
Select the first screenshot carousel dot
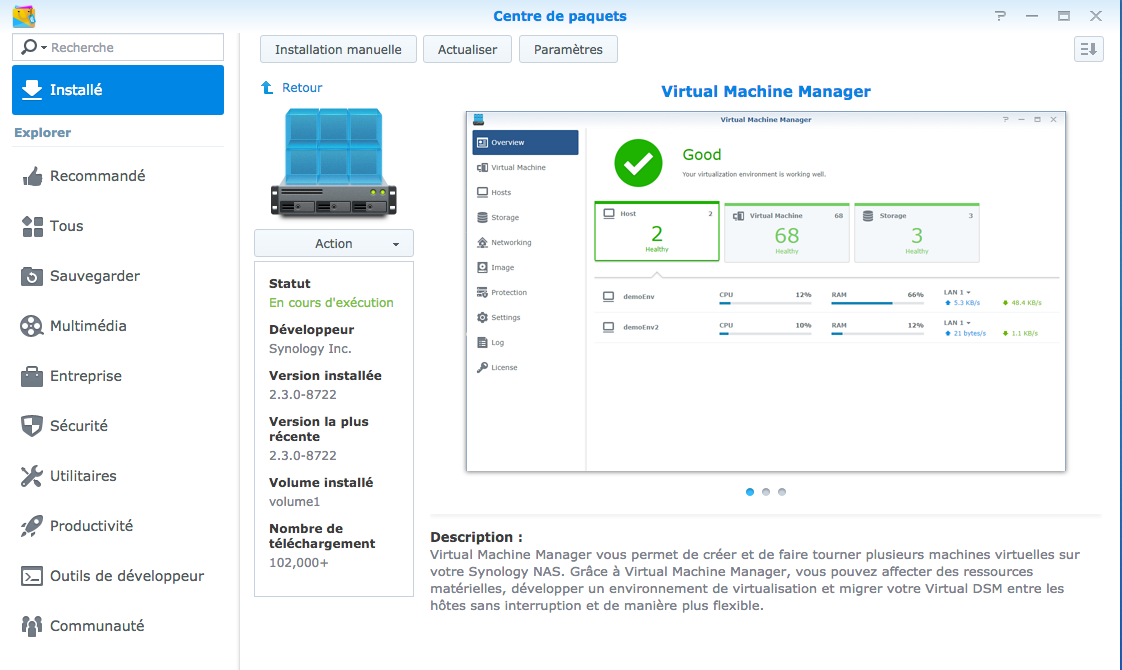(x=750, y=492)
